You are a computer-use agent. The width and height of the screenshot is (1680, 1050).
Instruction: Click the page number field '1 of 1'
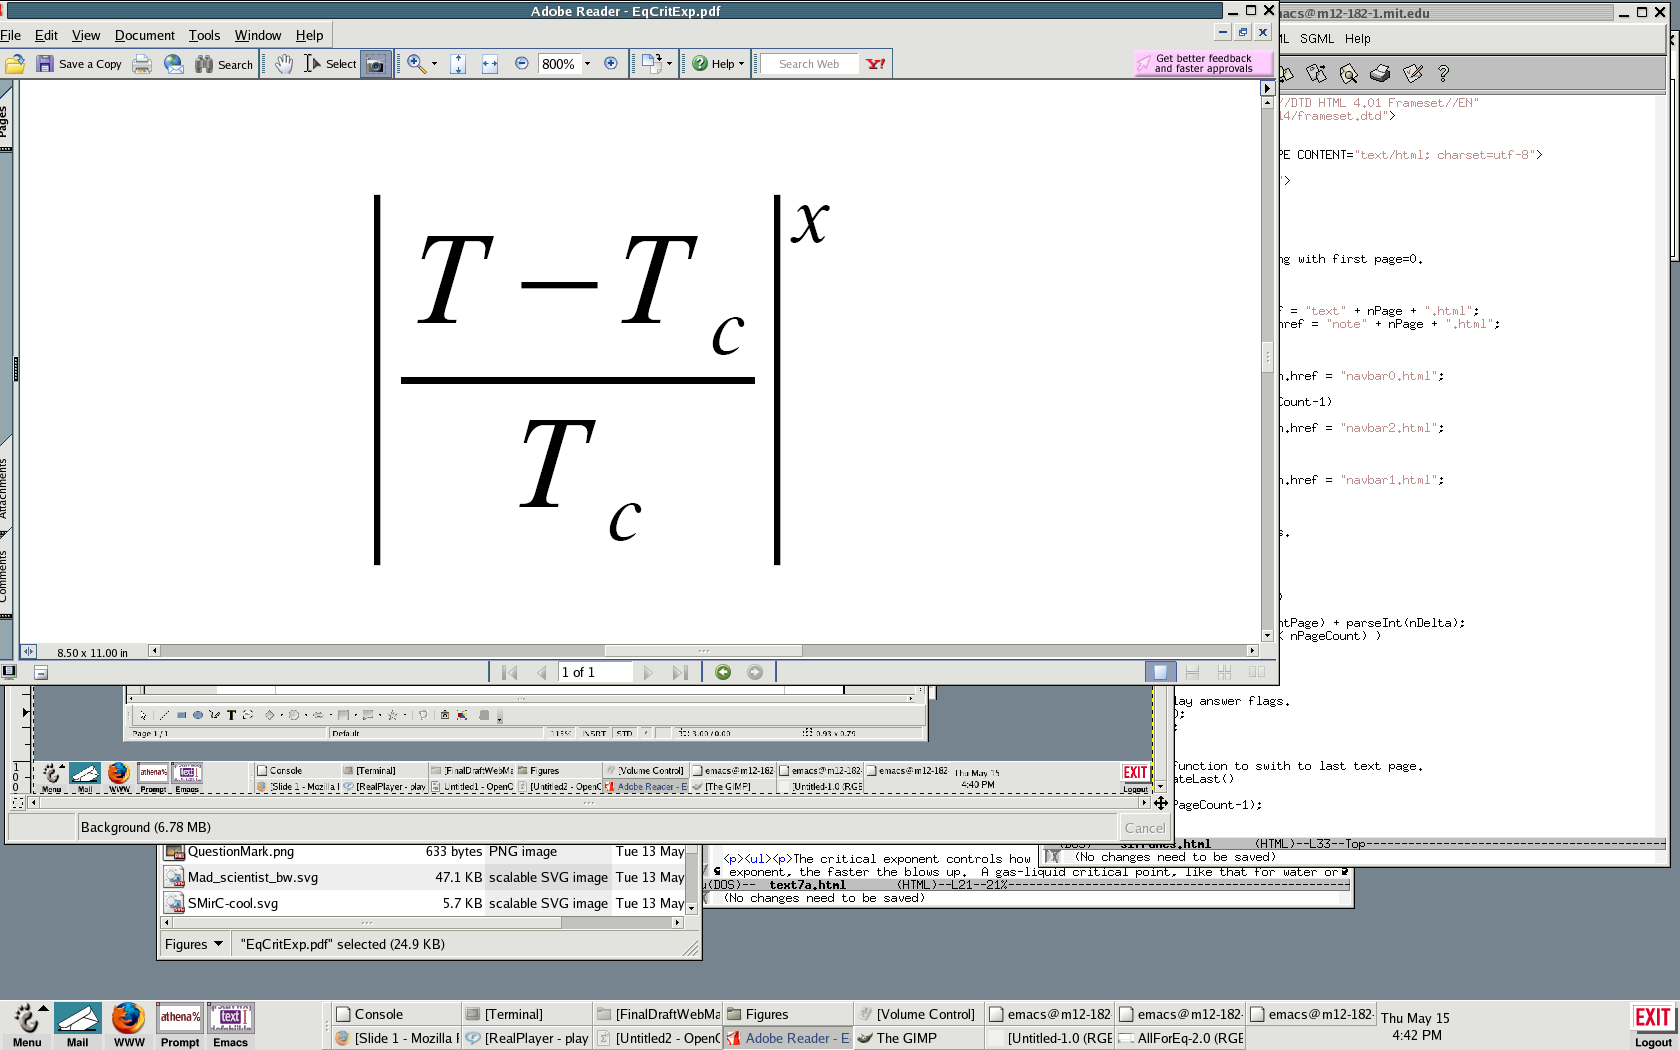click(x=595, y=673)
